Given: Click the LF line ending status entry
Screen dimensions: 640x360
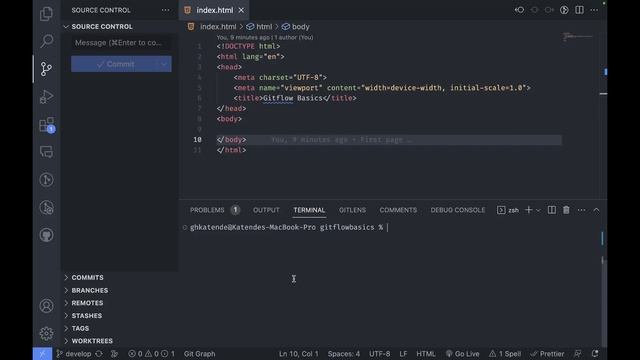Looking at the screenshot, I should click(403, 354).
